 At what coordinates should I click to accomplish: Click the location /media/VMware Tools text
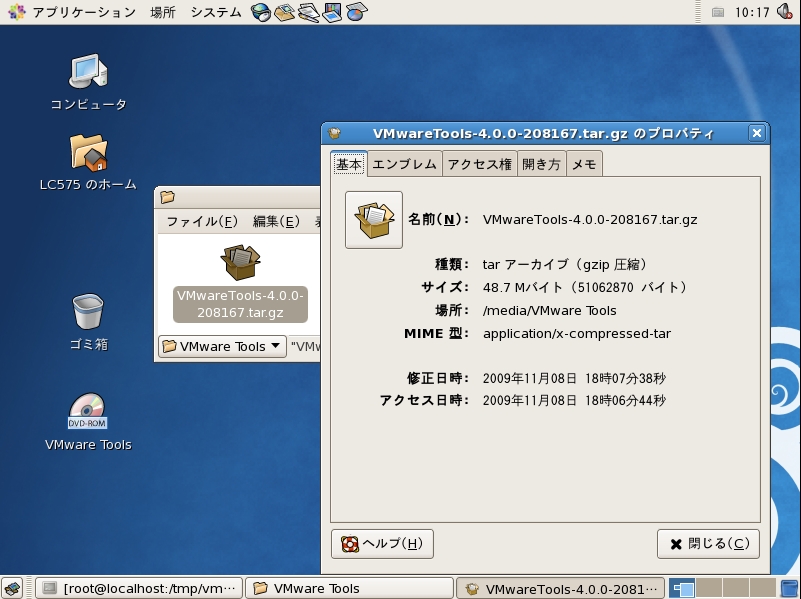tap(549, 310)
